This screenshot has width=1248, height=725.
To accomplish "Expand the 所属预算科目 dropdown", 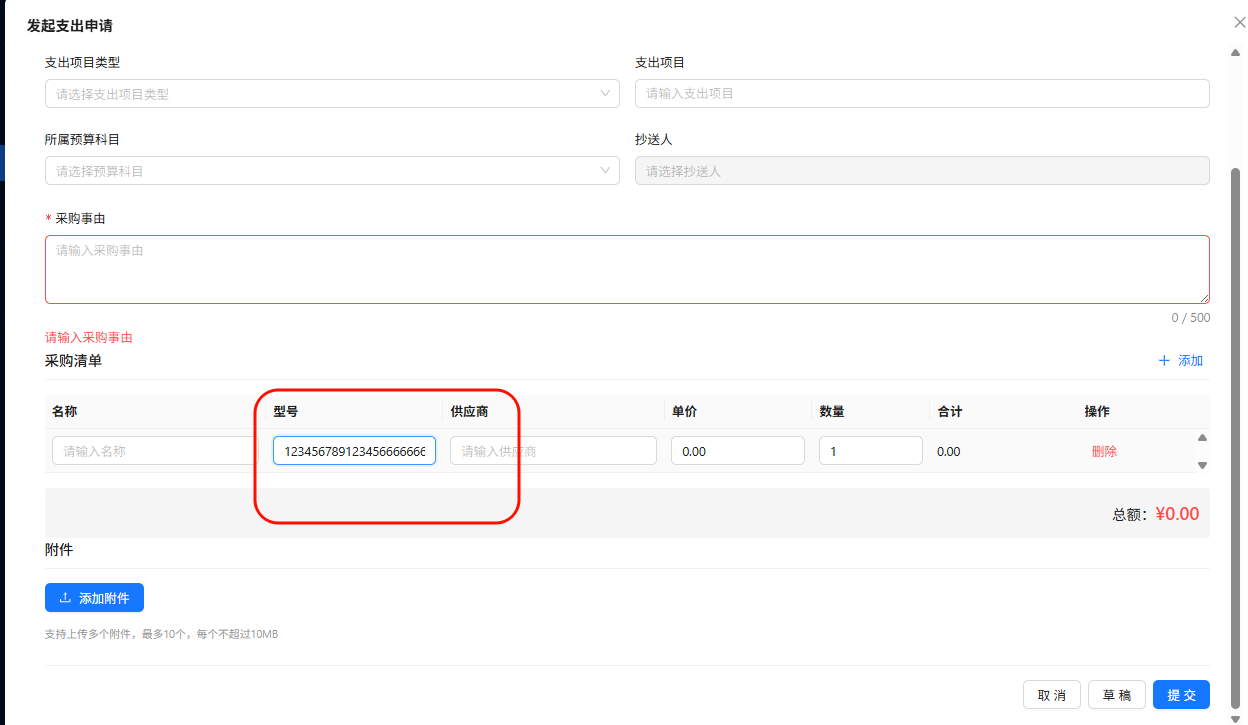I will point(332,171).
